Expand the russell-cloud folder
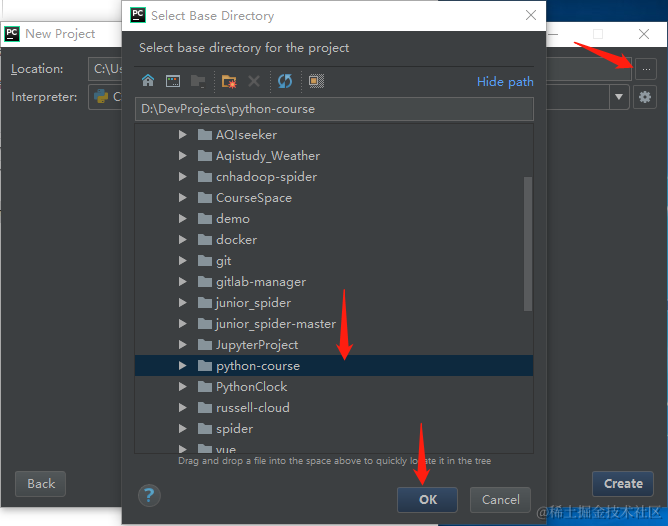The image size is (668, 526). click(182, 407)
